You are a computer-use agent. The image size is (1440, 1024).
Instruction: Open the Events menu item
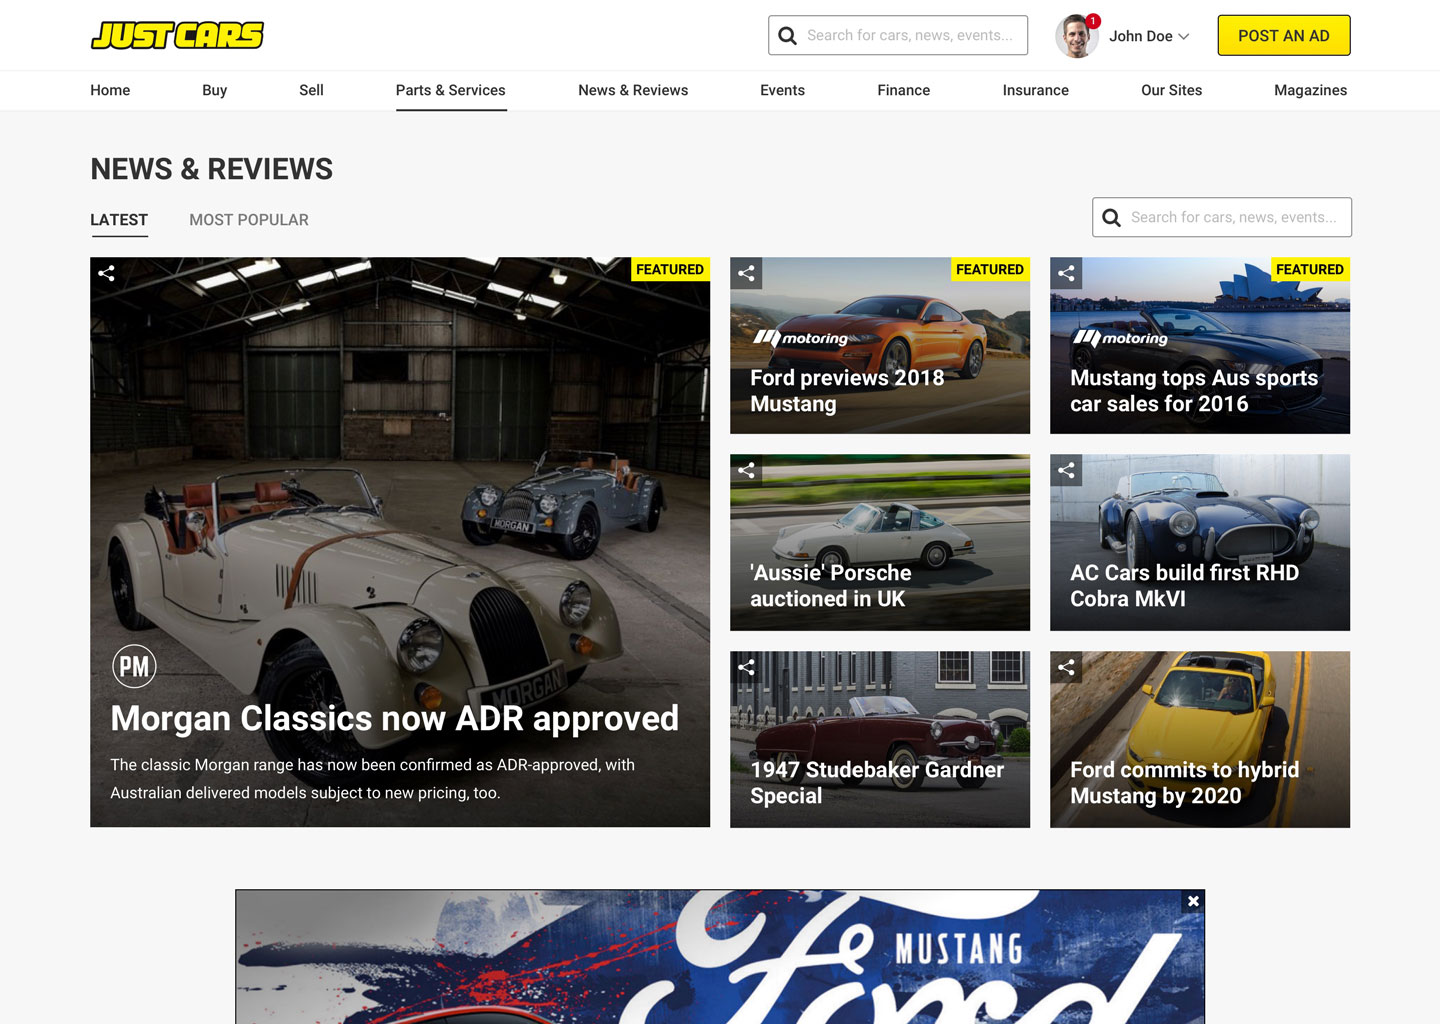782,90
